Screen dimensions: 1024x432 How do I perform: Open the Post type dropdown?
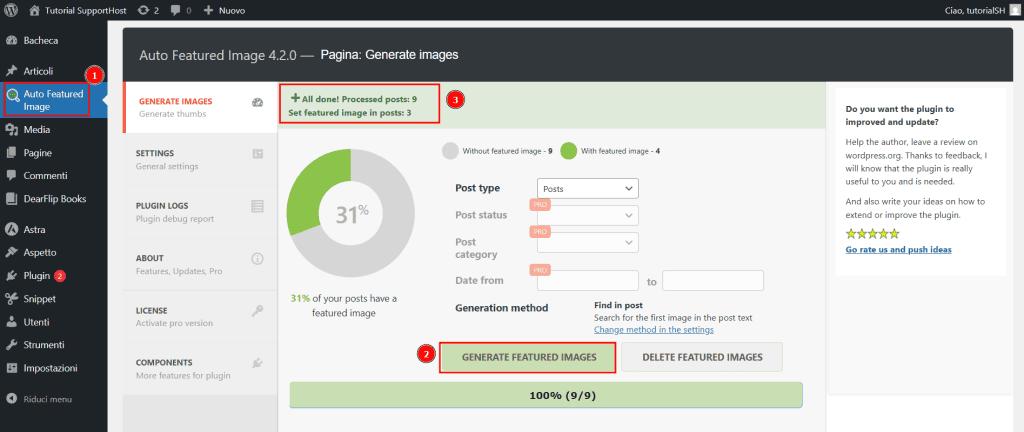pos(588,189)
